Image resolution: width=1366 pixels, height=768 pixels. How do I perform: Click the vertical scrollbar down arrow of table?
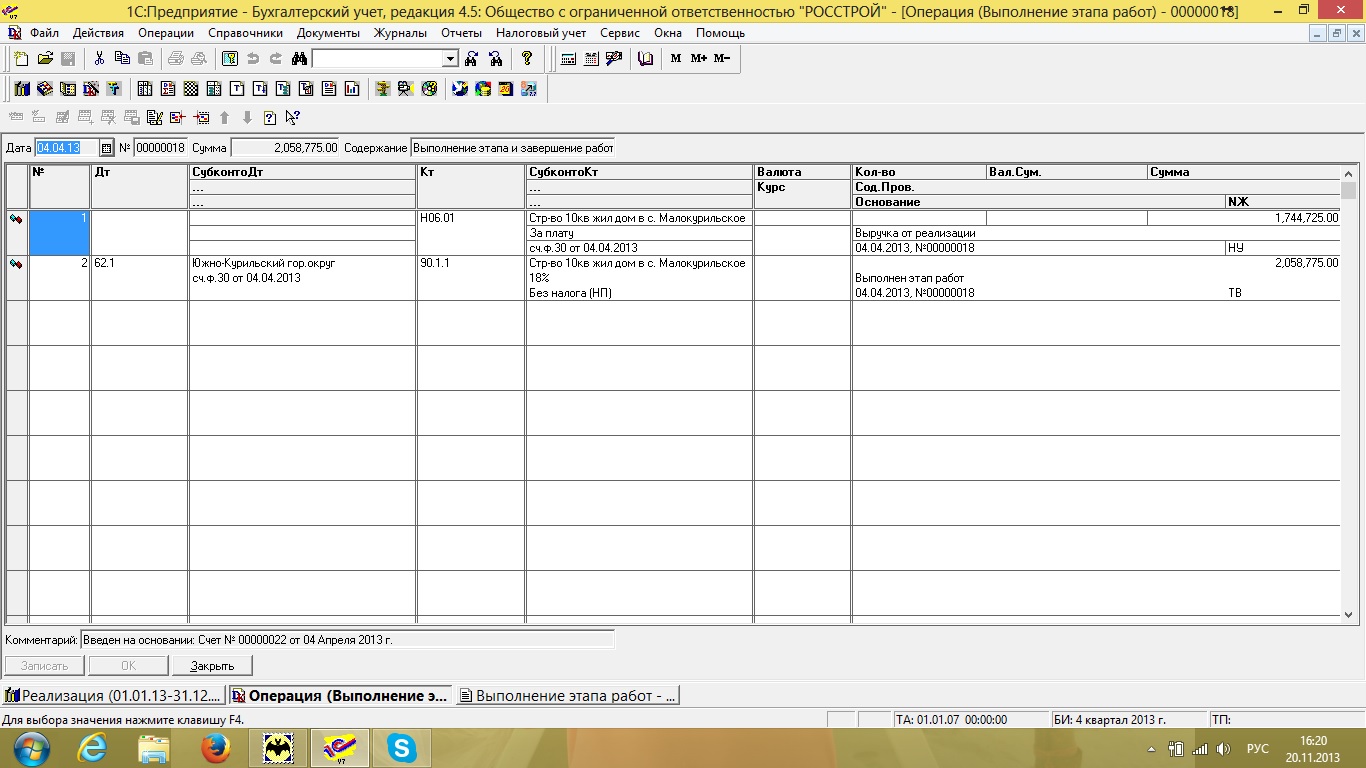(1348, 615)
